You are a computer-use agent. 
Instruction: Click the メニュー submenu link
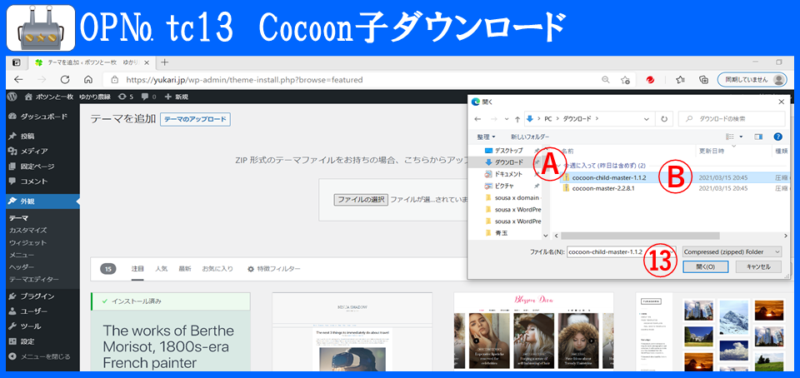[x=21, y=255]
